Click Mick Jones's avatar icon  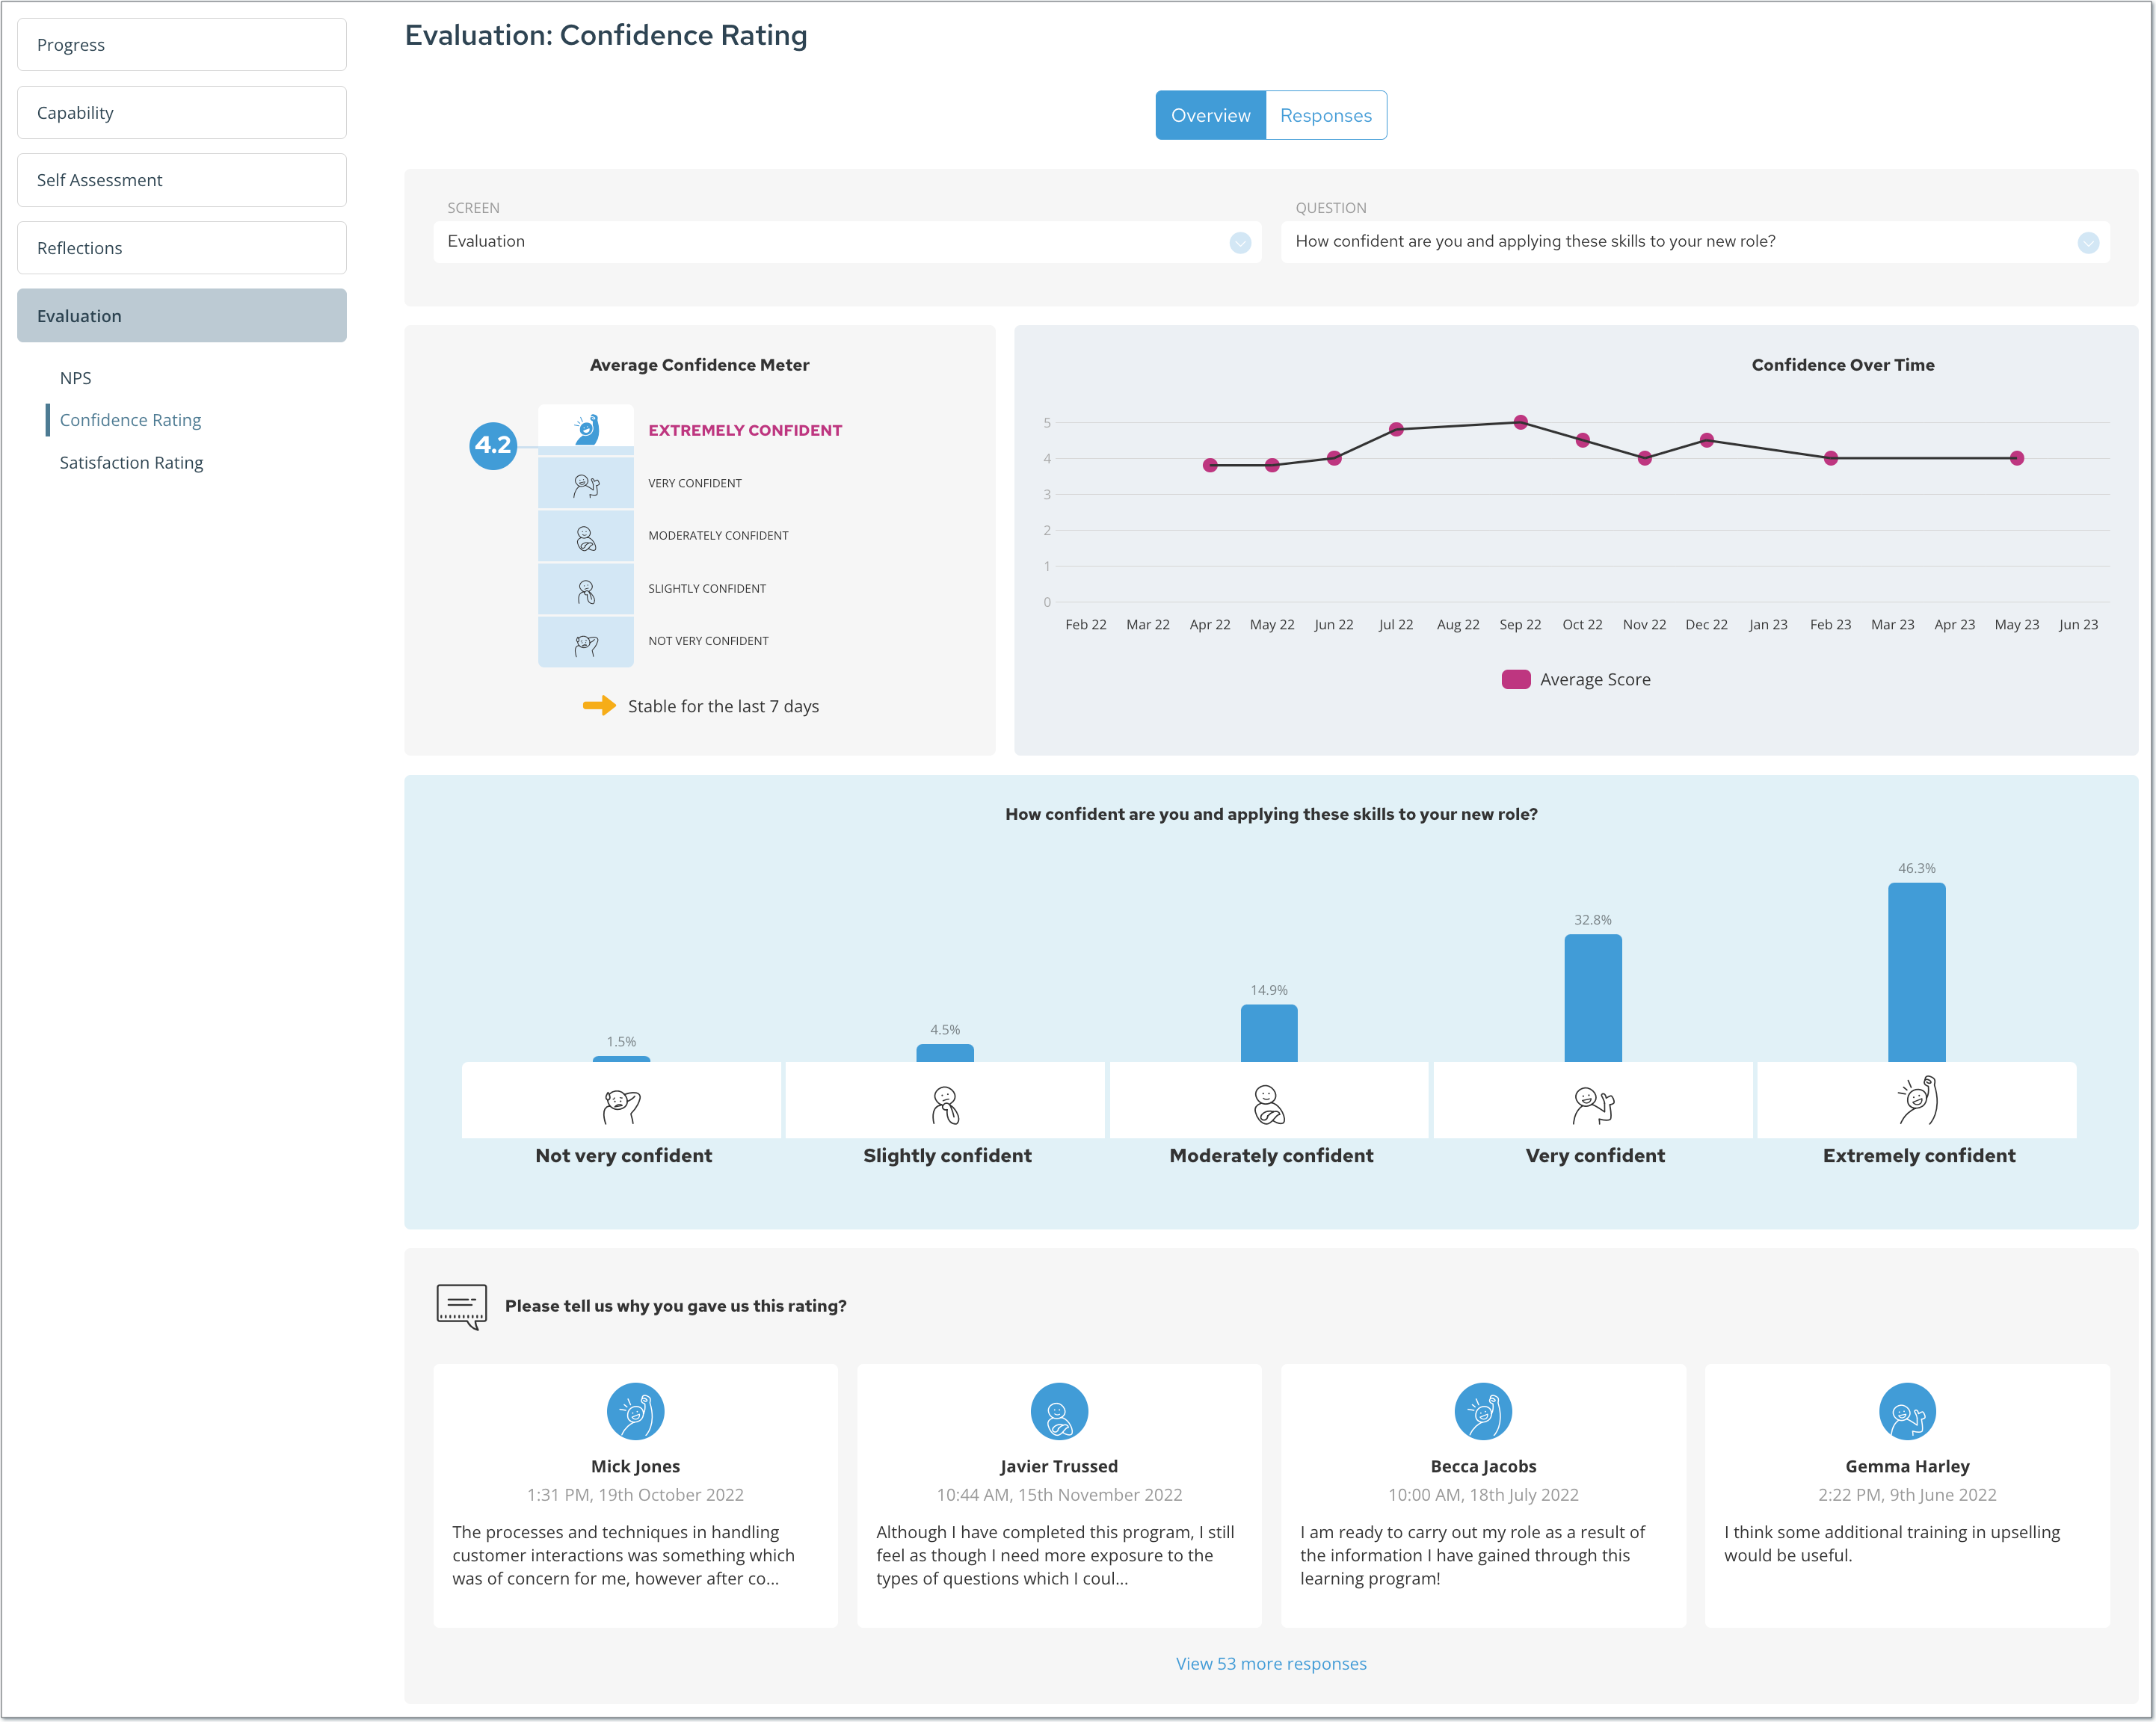(x=635, y=1411)
